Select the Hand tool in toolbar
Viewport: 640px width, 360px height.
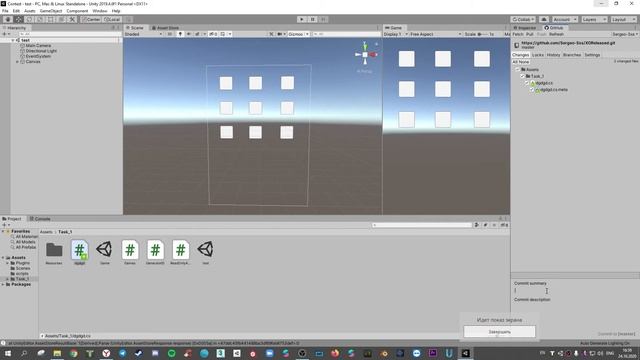[x=8, y=20]
